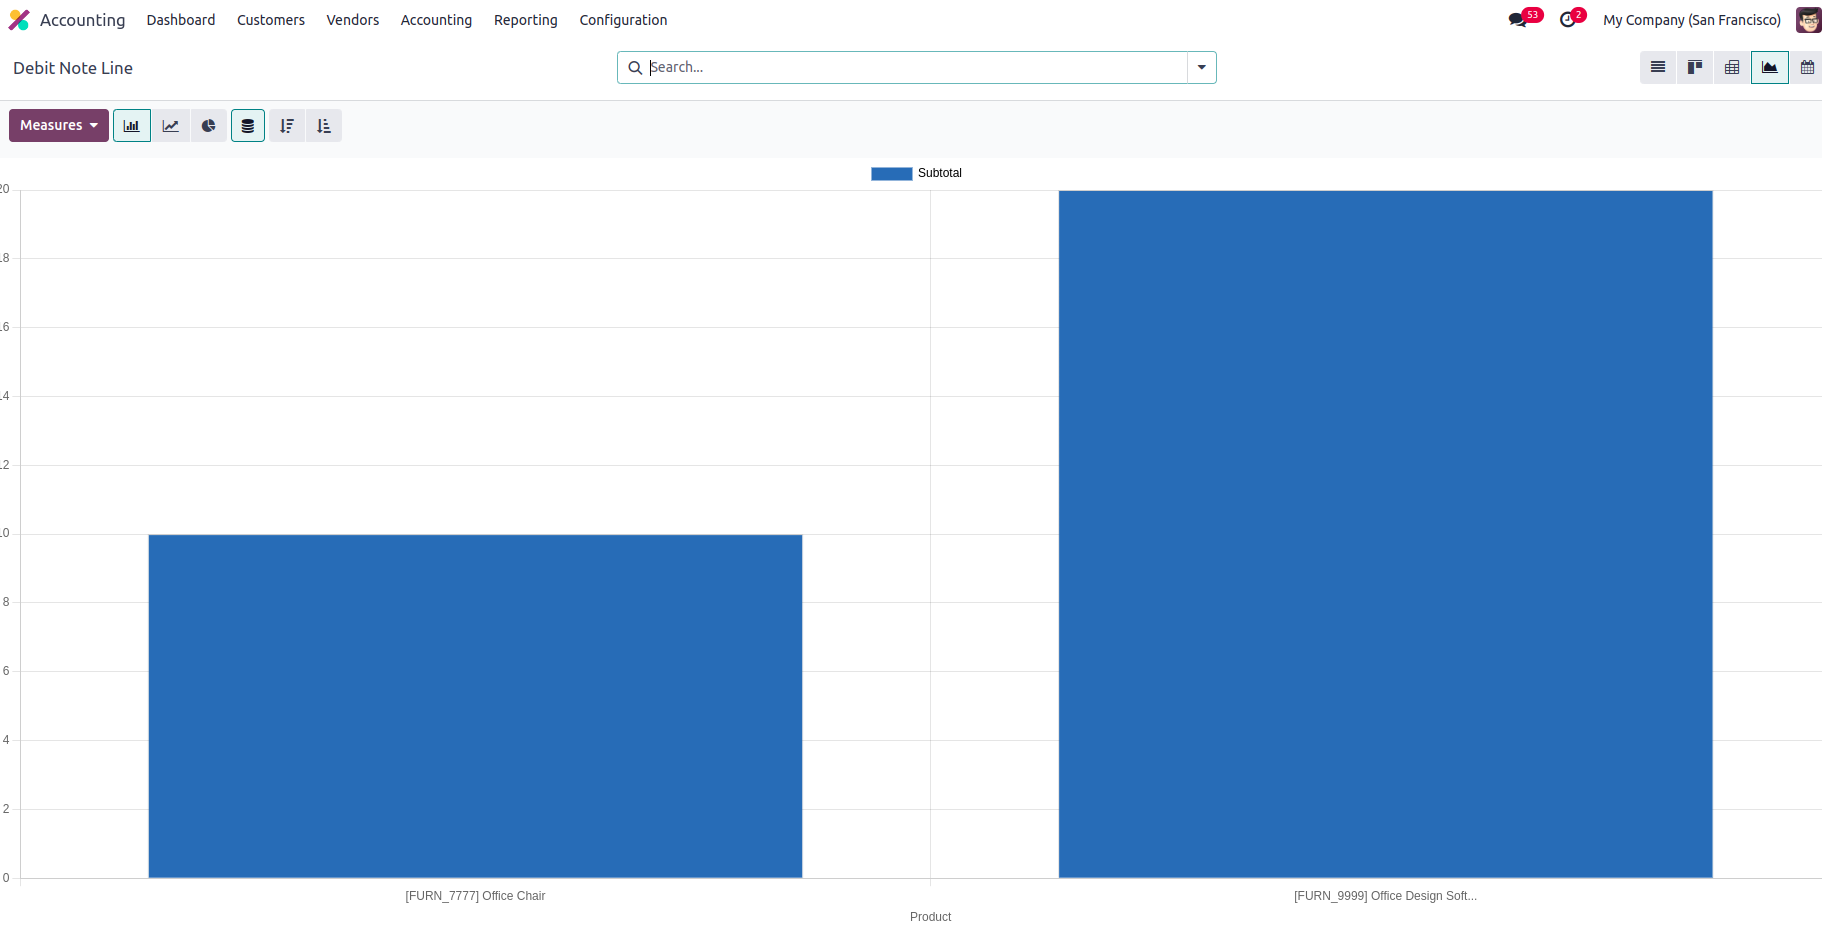Switch to bar chart mode
The height and width of the screenshot is (929, 1822).
point(132,126)
